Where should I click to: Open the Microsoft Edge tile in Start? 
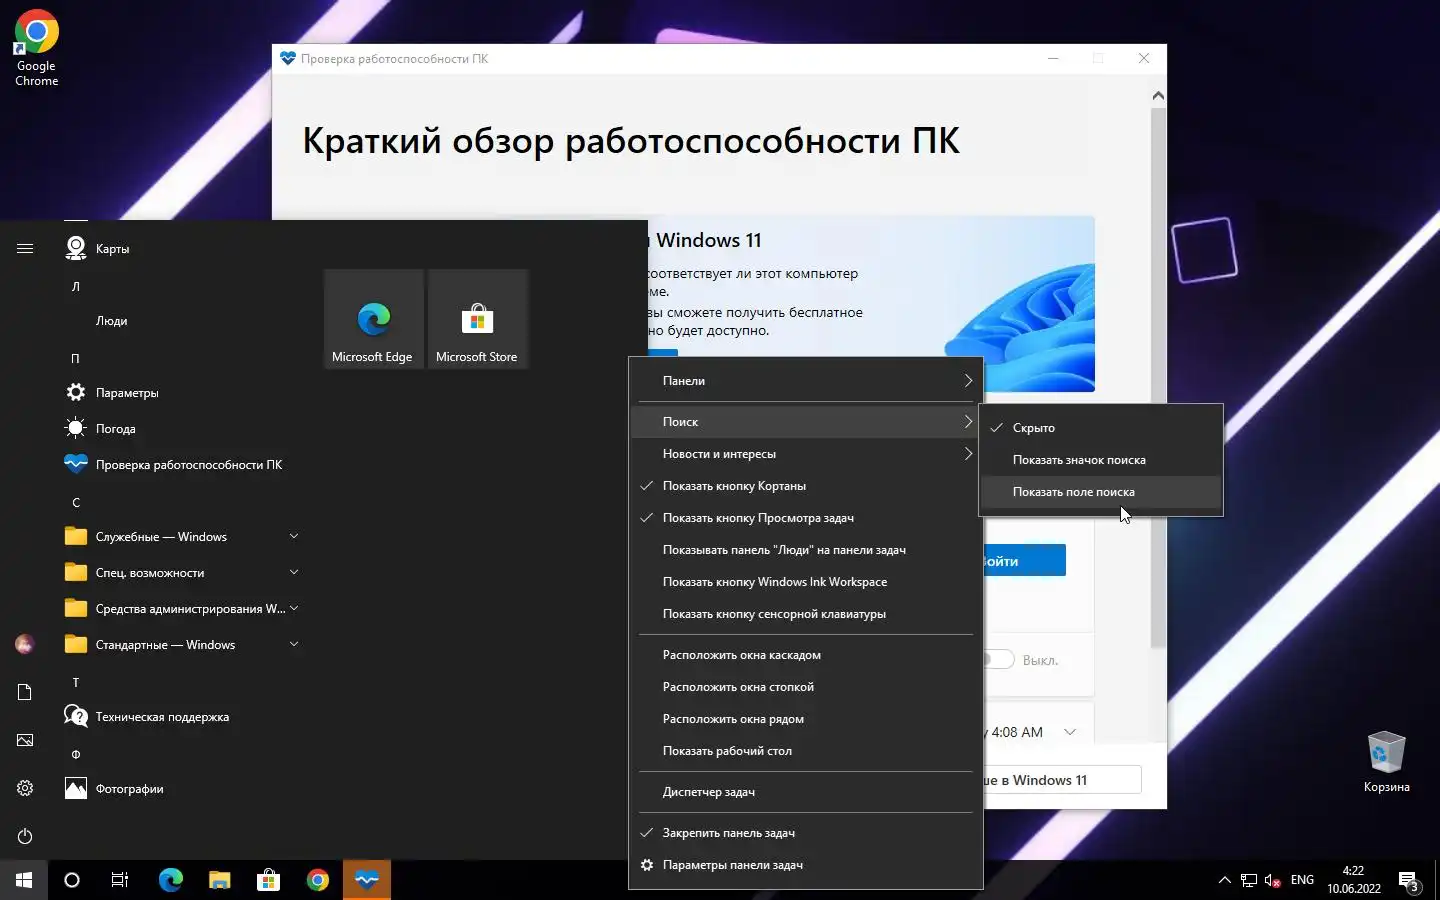pos(373,319)
